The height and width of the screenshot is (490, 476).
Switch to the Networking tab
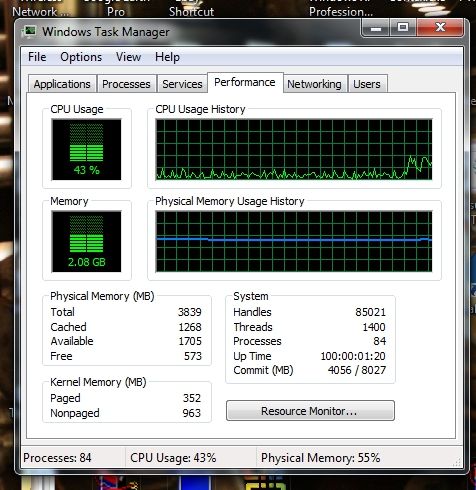(x=314, y=84)
